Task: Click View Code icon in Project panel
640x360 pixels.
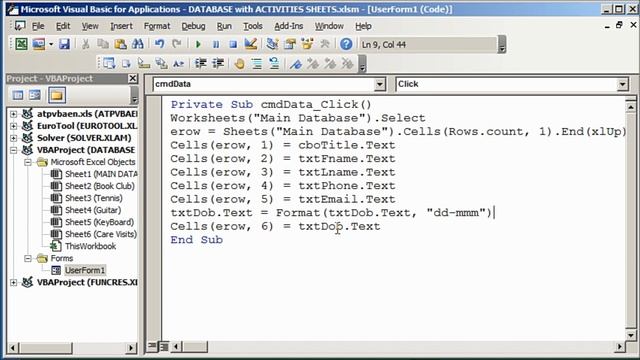Action: [x=18, y=96]
